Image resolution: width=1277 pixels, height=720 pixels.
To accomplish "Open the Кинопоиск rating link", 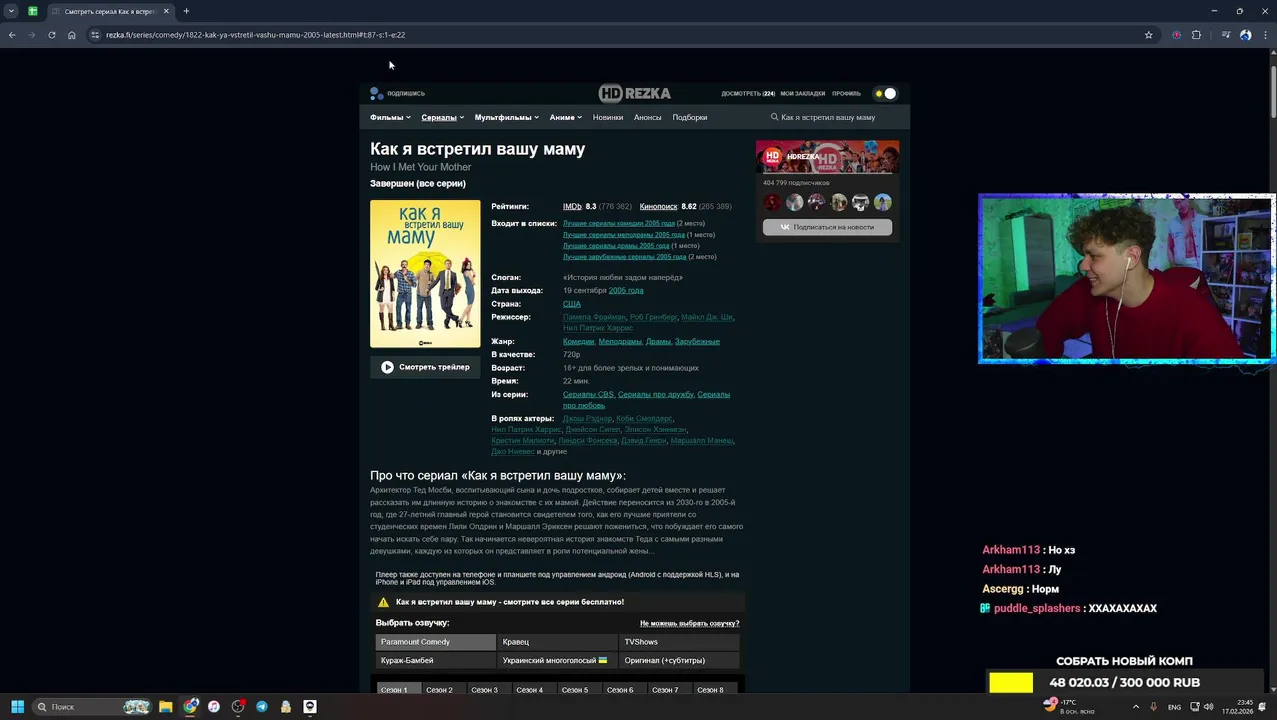I will click(x=658, y=206).
